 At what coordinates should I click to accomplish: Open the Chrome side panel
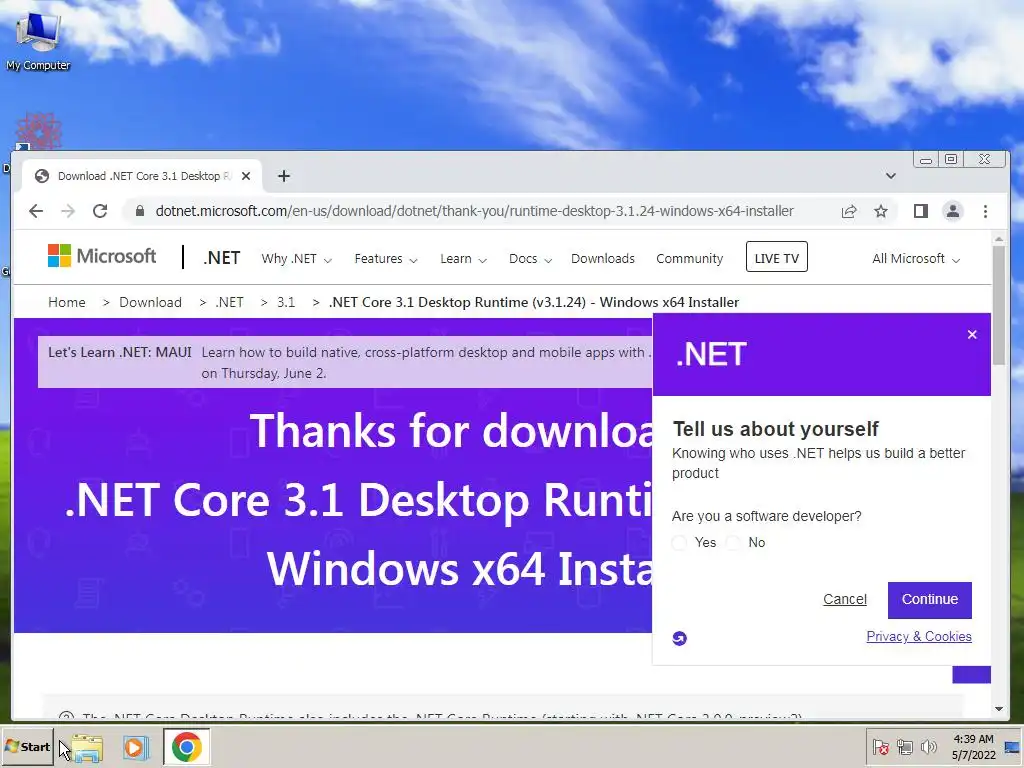921,211
